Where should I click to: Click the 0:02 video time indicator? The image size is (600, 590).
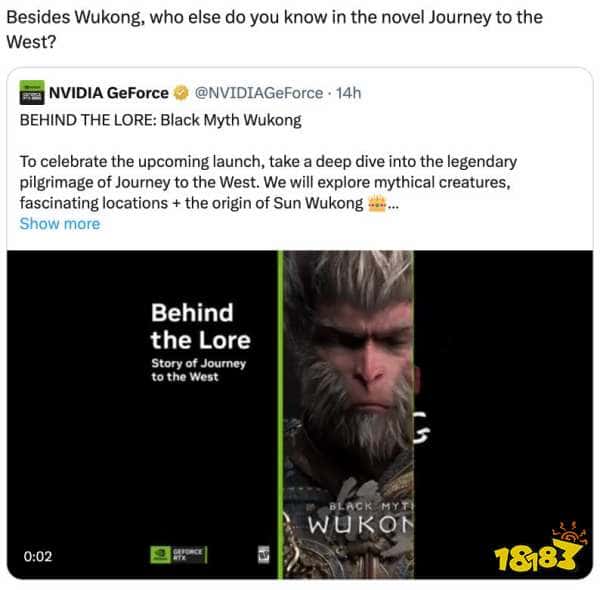(x=38, y=556)
